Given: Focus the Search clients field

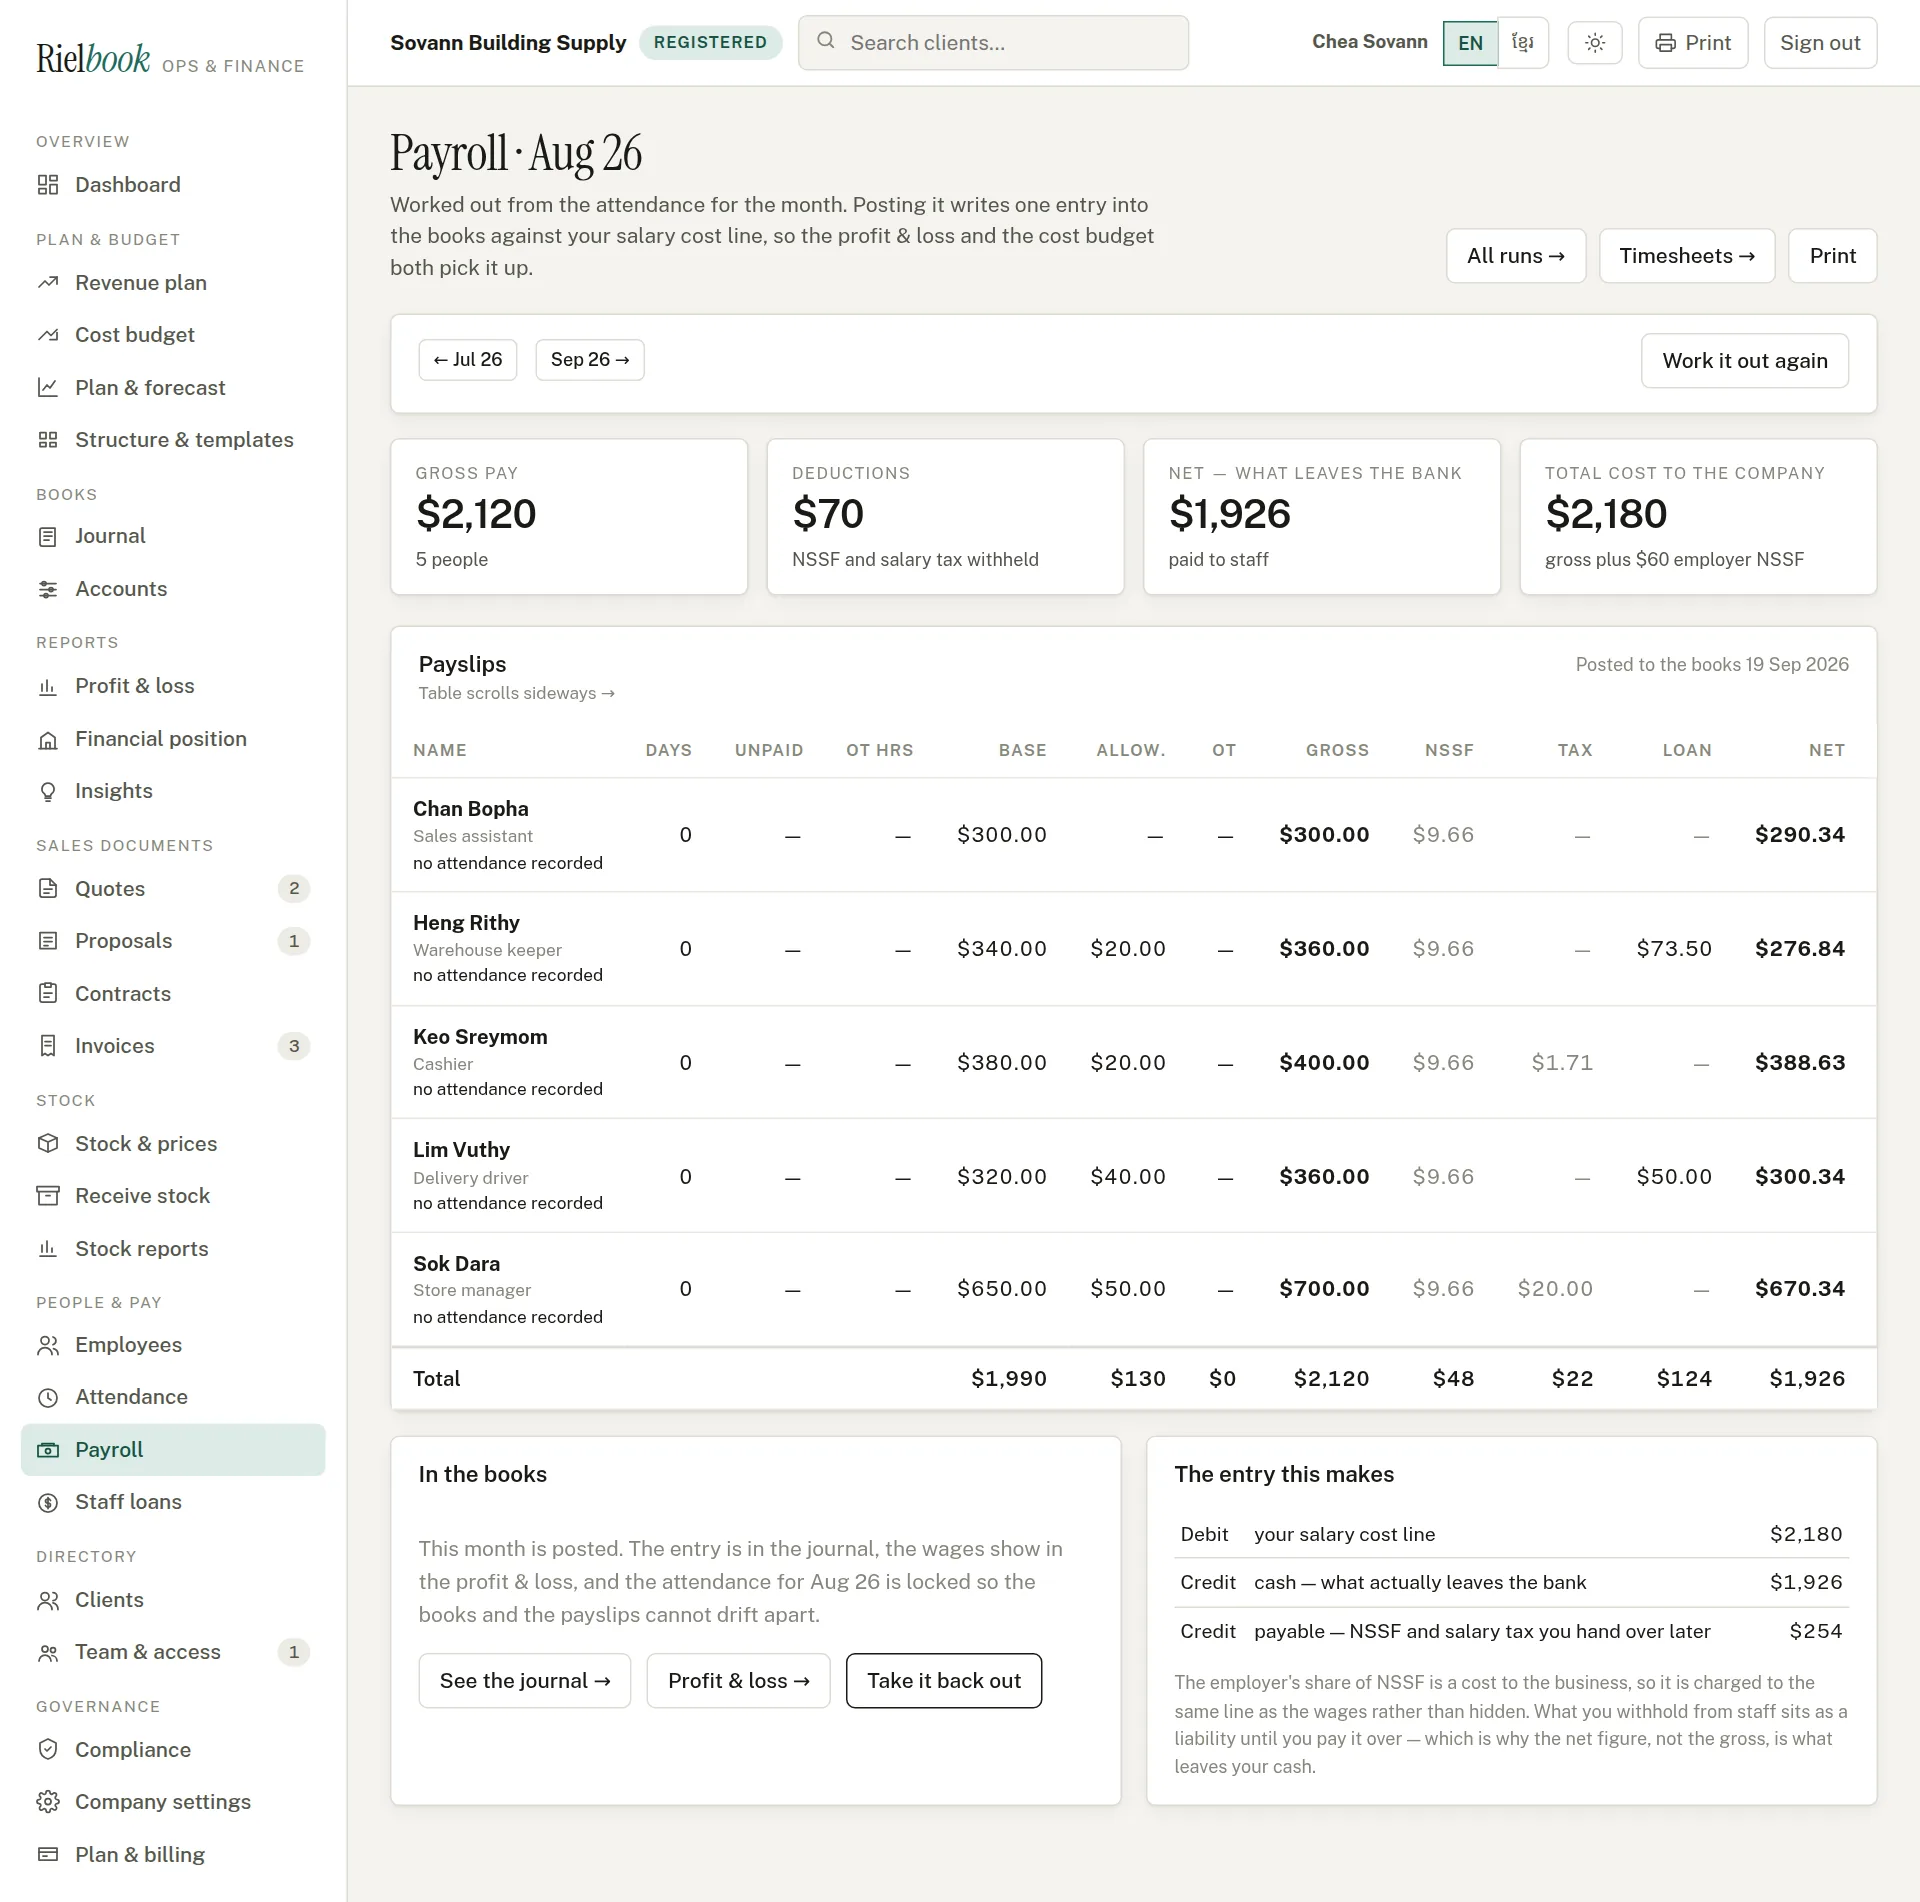Looking at the screenshot, I should click(x=993, y=43).
